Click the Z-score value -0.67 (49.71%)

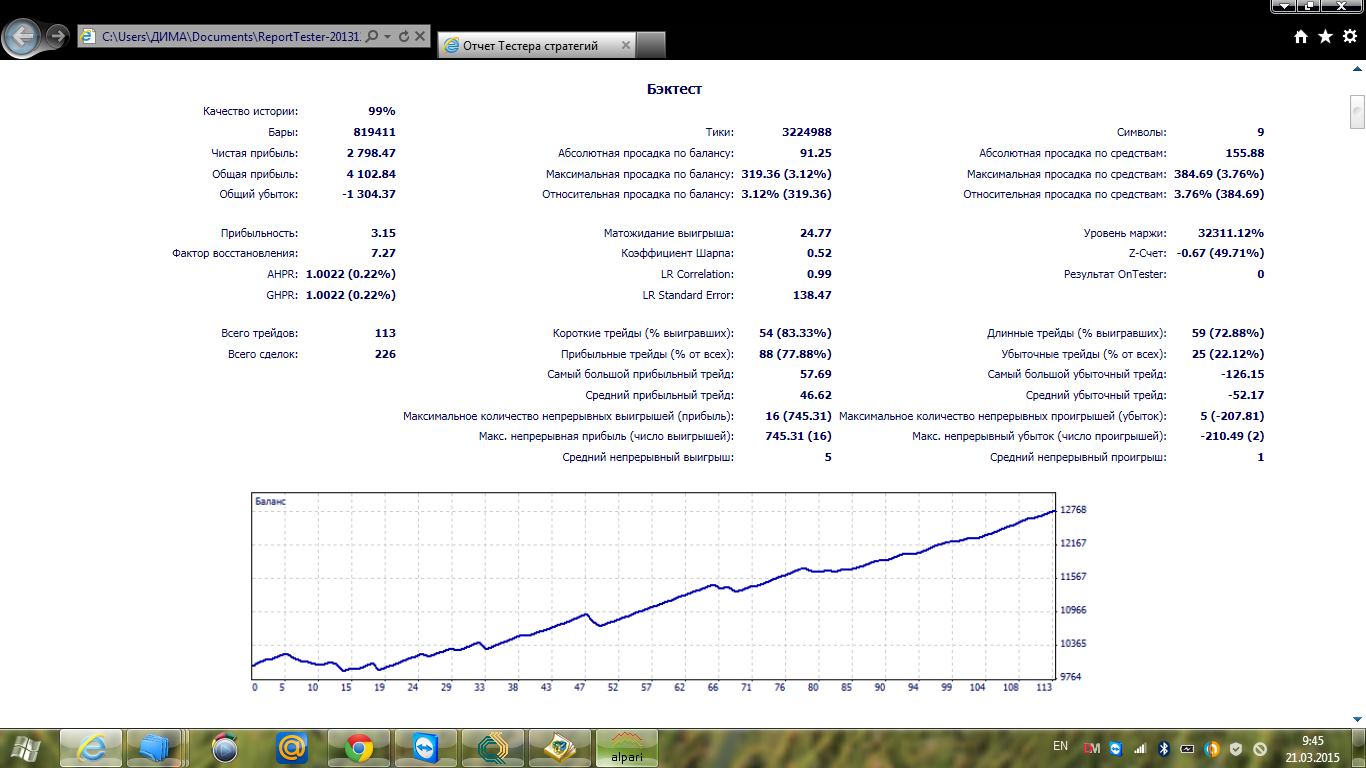1220,253
